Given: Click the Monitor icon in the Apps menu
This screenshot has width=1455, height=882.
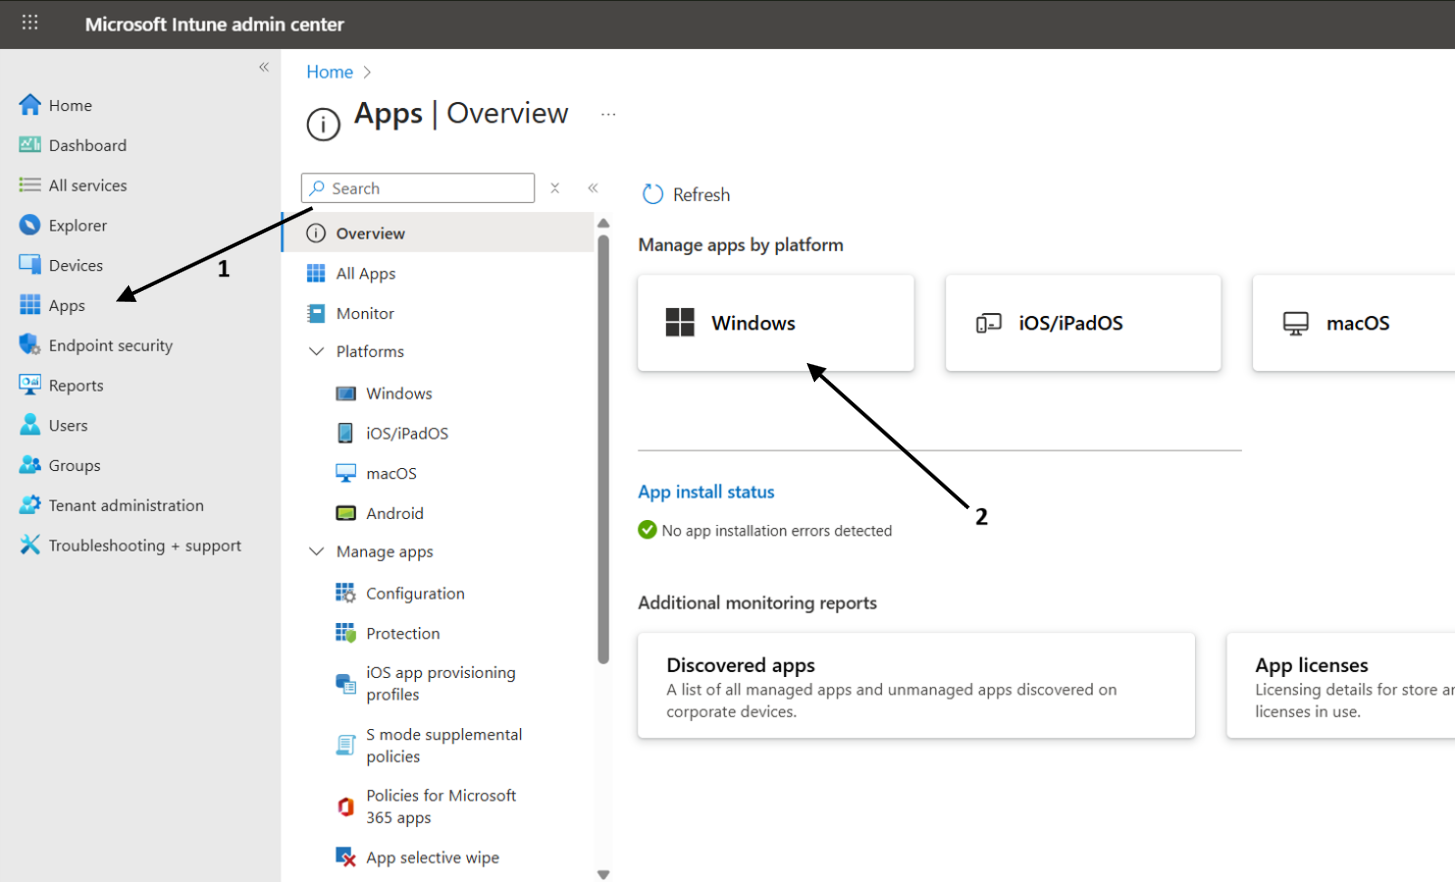Looking at the screenshot, I should pos(316,313).
